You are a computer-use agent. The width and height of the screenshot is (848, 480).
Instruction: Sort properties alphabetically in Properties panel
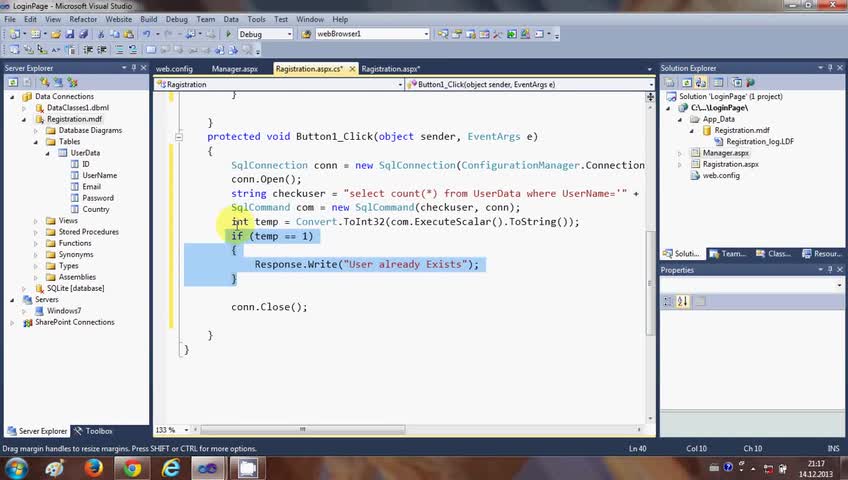click(683, 301)
